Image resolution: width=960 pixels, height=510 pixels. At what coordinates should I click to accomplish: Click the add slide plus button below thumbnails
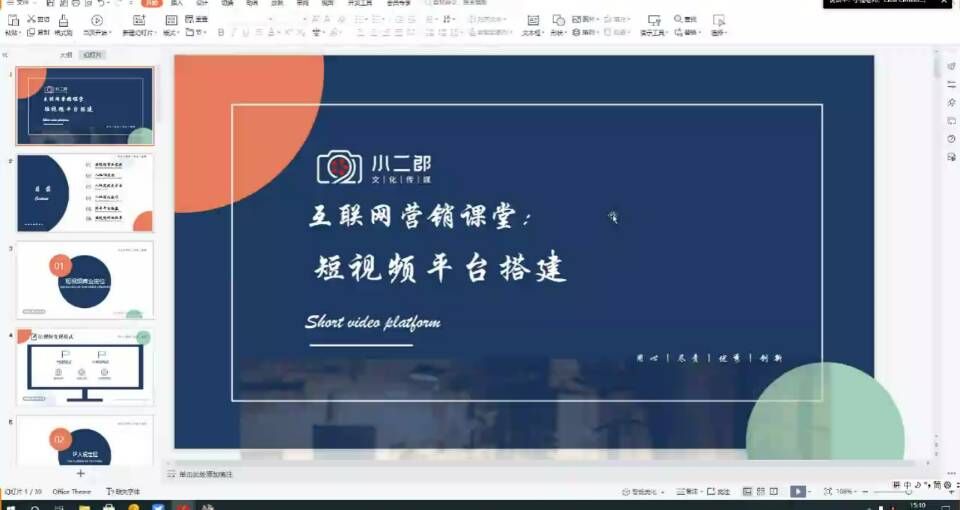81,473
